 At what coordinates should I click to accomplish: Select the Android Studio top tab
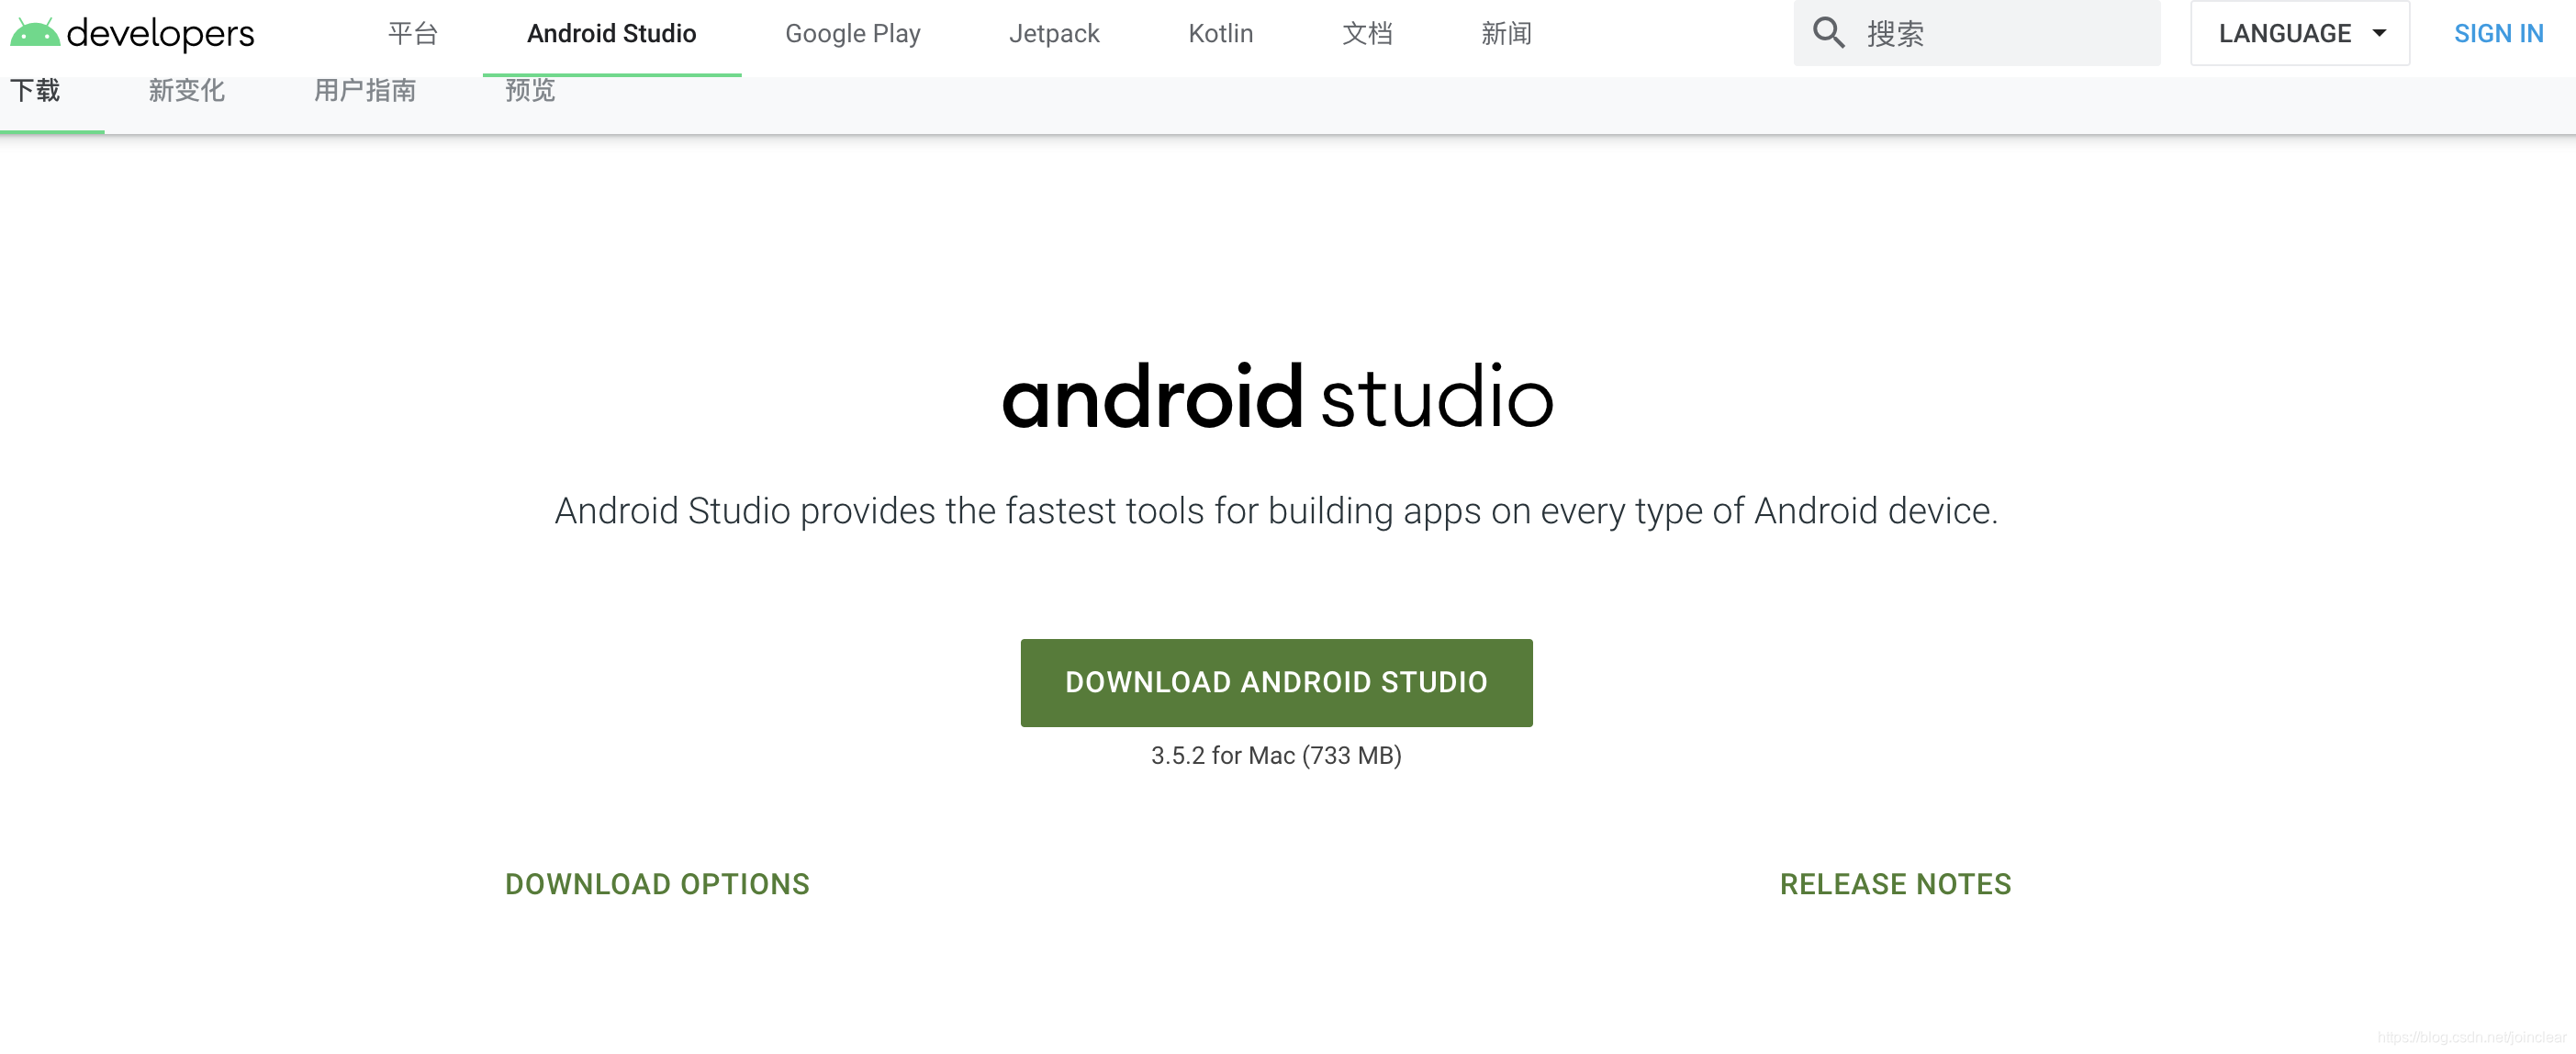[x=611, y=33]
